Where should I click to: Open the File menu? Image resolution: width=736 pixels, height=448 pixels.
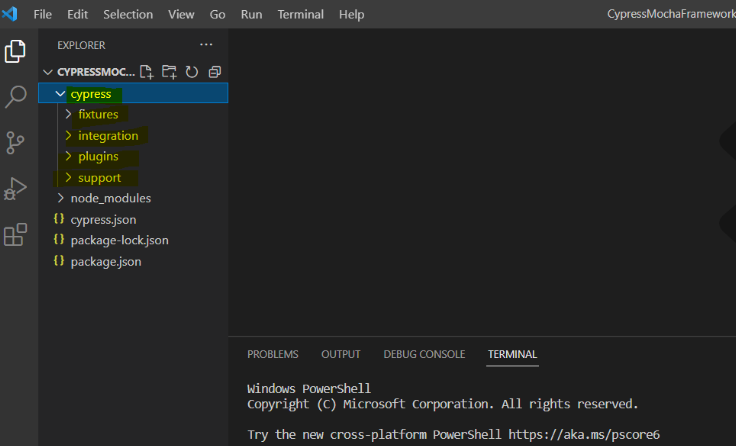pyautogui.click(x=43, y=15)
